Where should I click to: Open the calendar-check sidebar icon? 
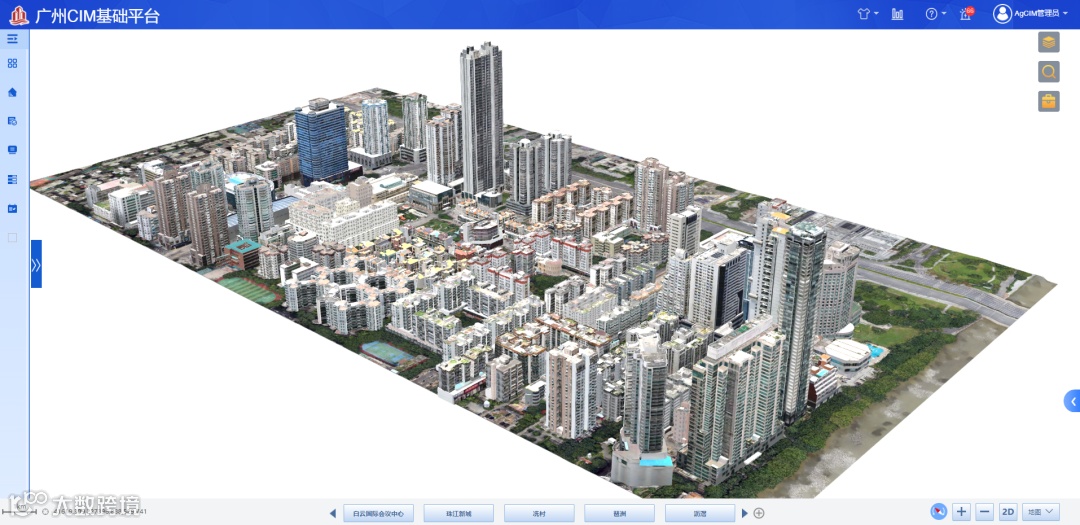click(12, 208)
